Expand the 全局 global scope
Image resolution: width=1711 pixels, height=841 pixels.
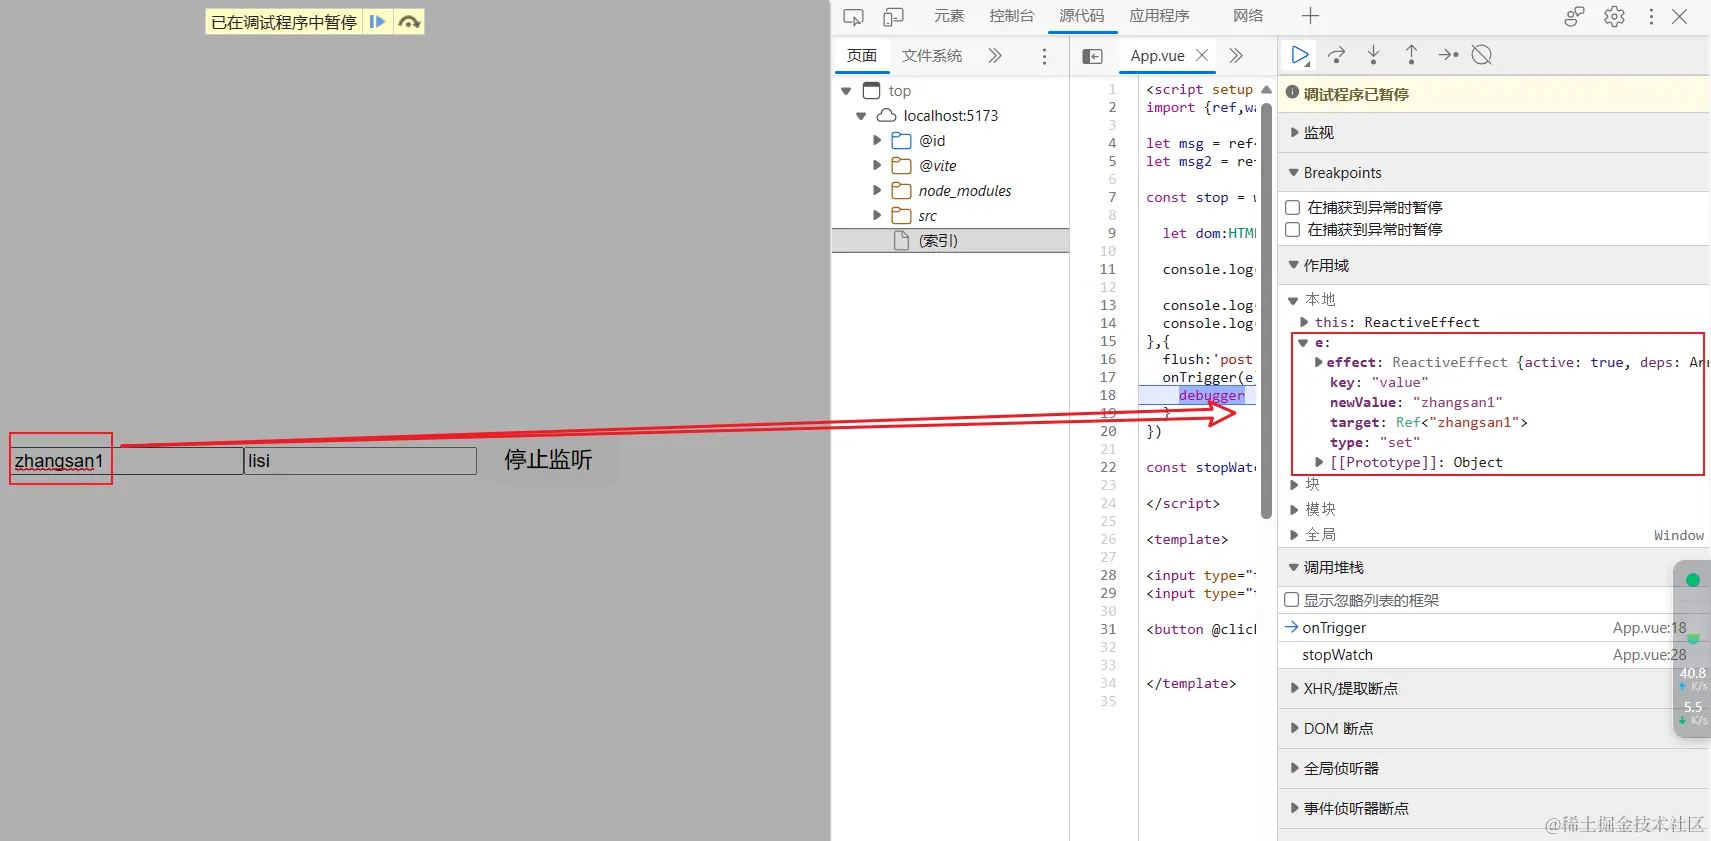click(1294, 535)
